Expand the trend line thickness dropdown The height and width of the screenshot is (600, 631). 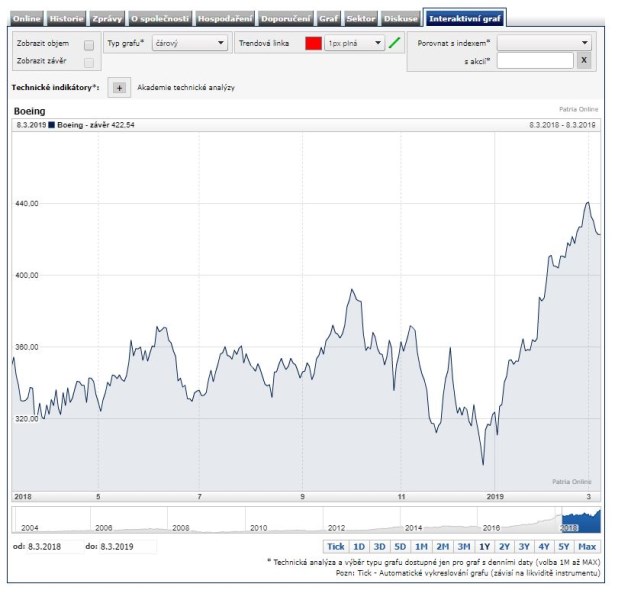click(x=354, y=44)
